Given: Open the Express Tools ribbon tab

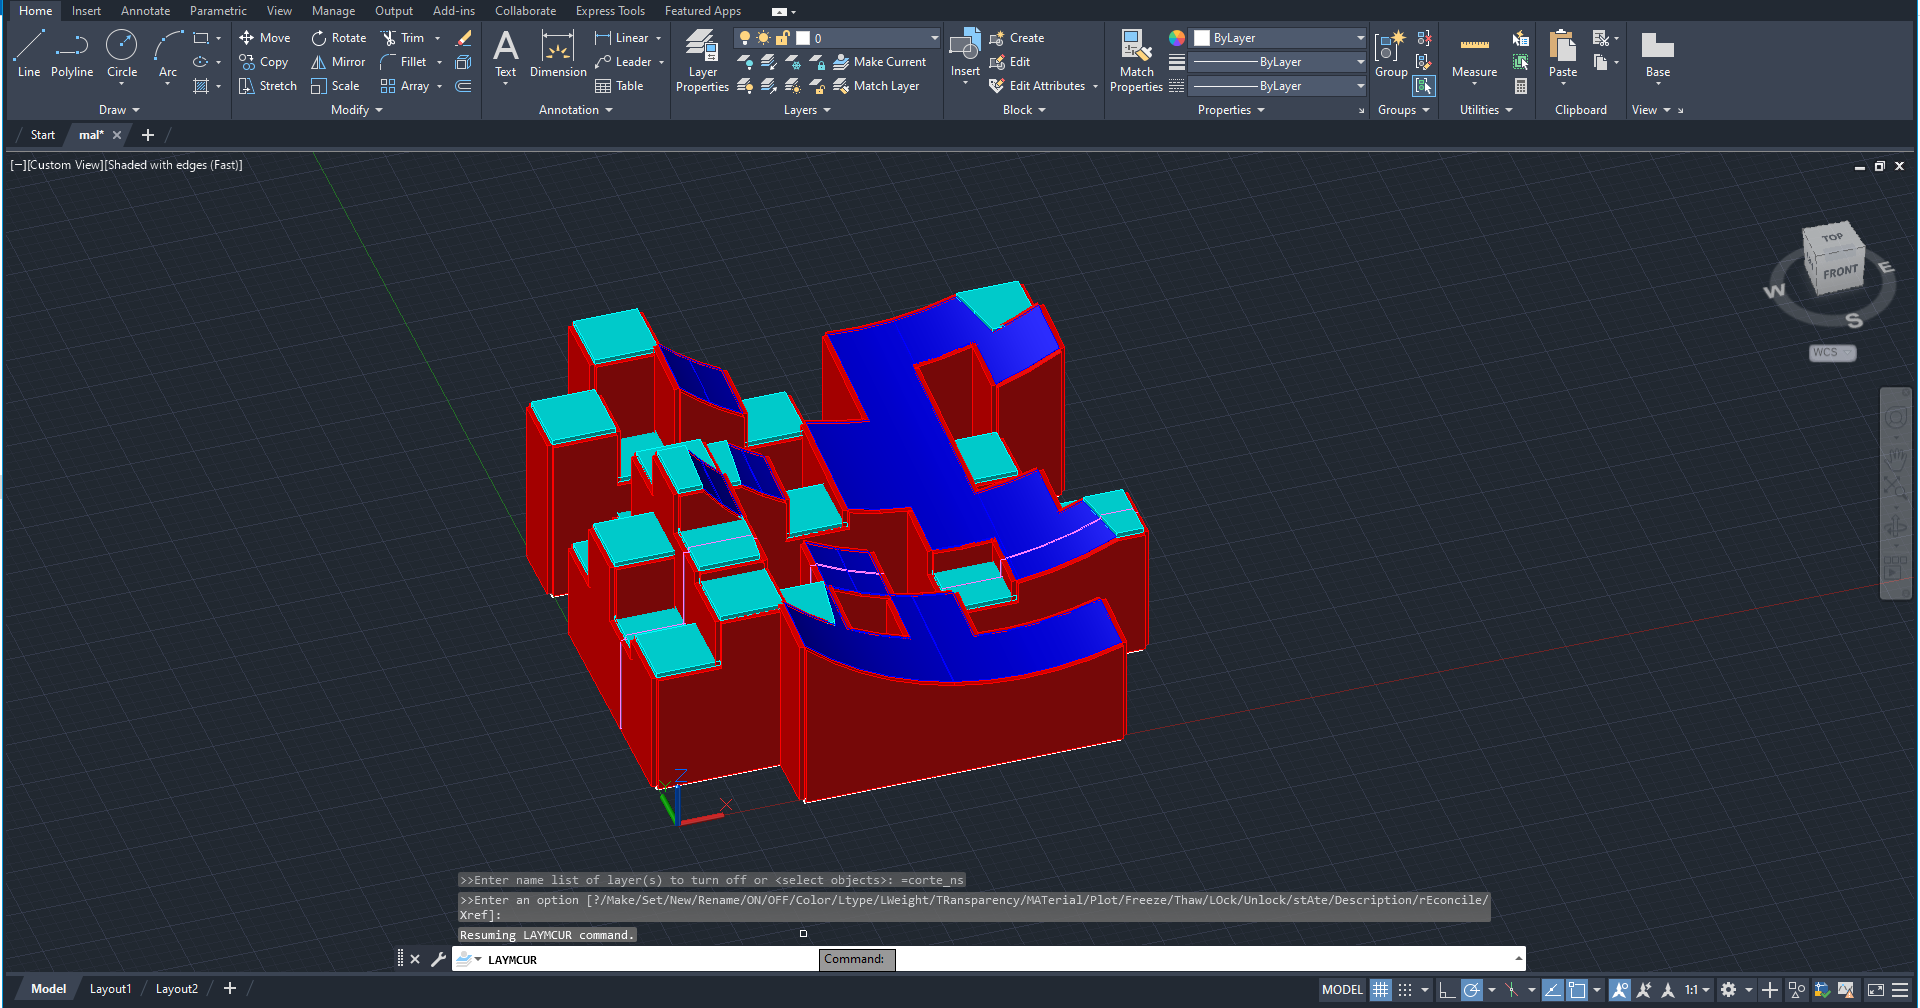Looking at the screenshot, I should 610,11.
